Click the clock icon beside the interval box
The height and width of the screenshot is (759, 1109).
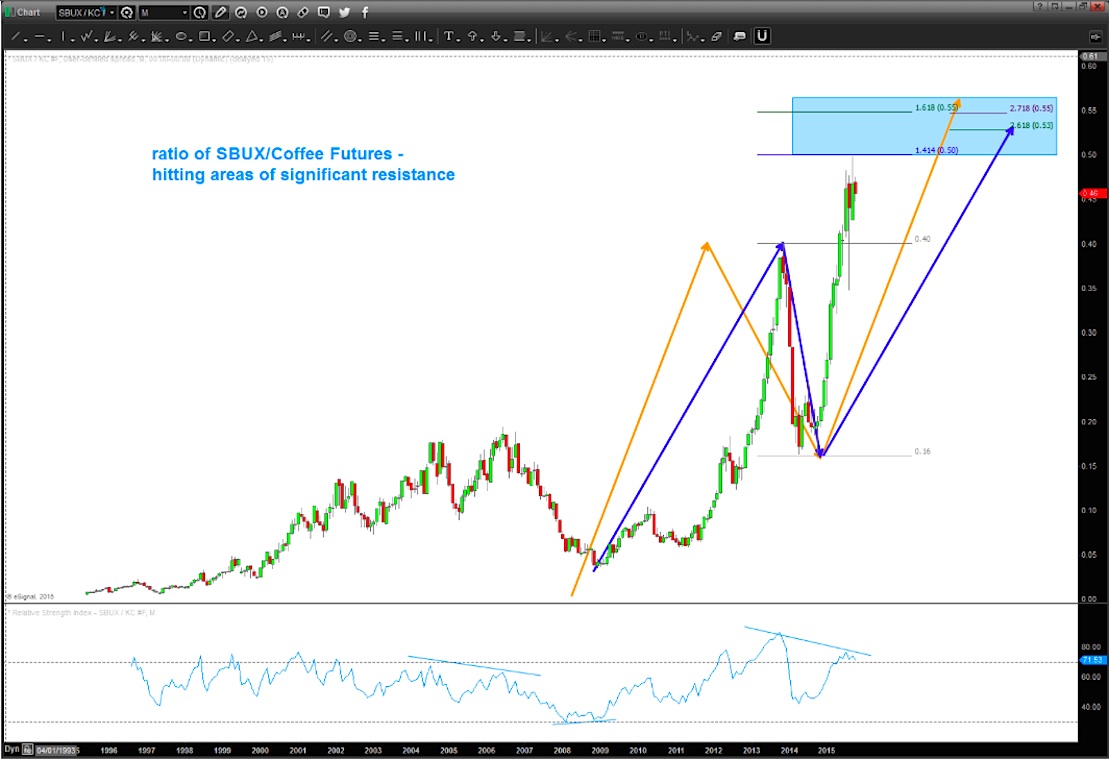click(x=199, y=13)
